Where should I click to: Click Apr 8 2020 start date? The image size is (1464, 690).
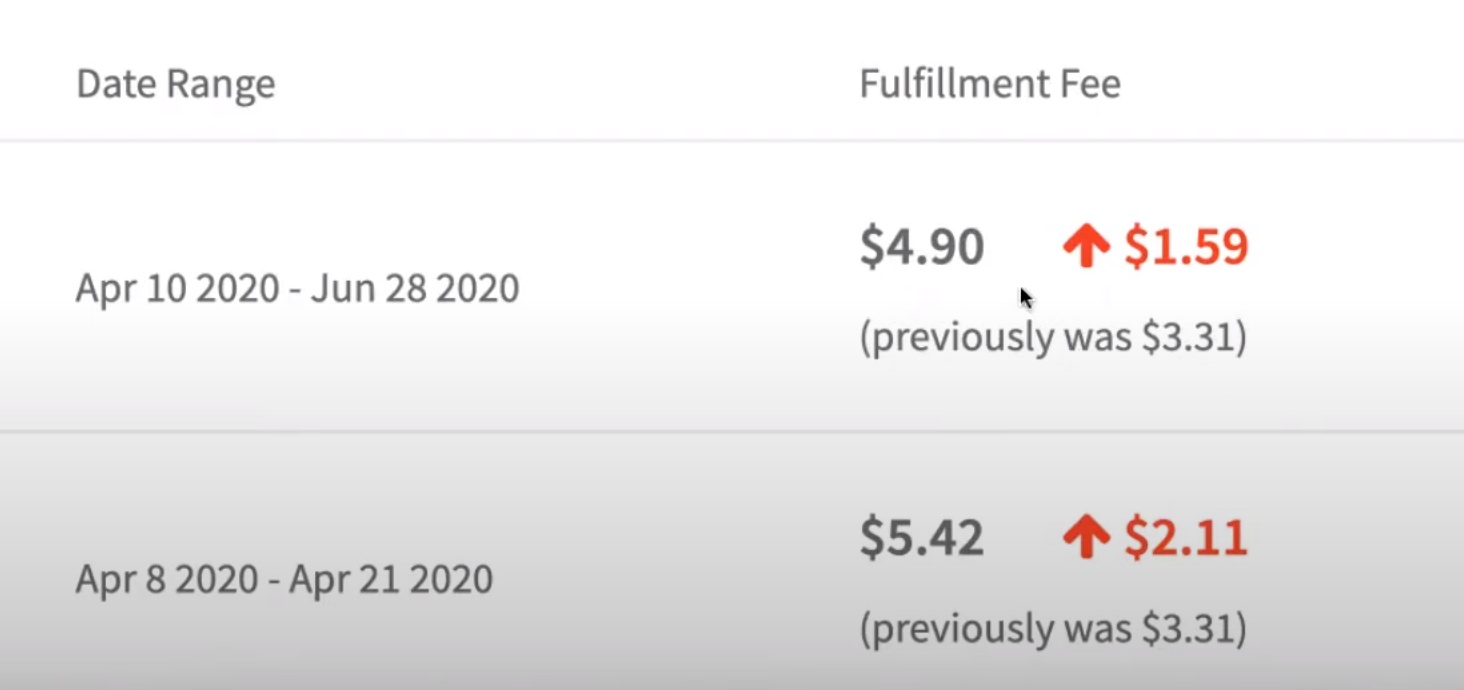tap(167, 579)
